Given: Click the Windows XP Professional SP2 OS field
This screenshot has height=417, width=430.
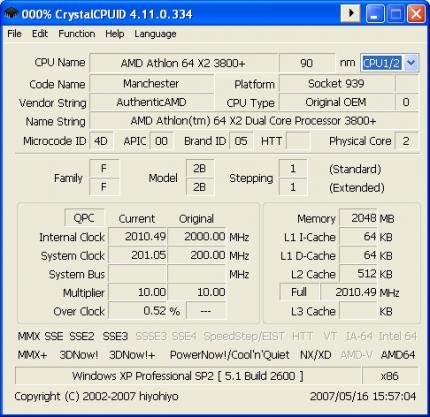Looking at the screenshot, I should coord(188,376).
